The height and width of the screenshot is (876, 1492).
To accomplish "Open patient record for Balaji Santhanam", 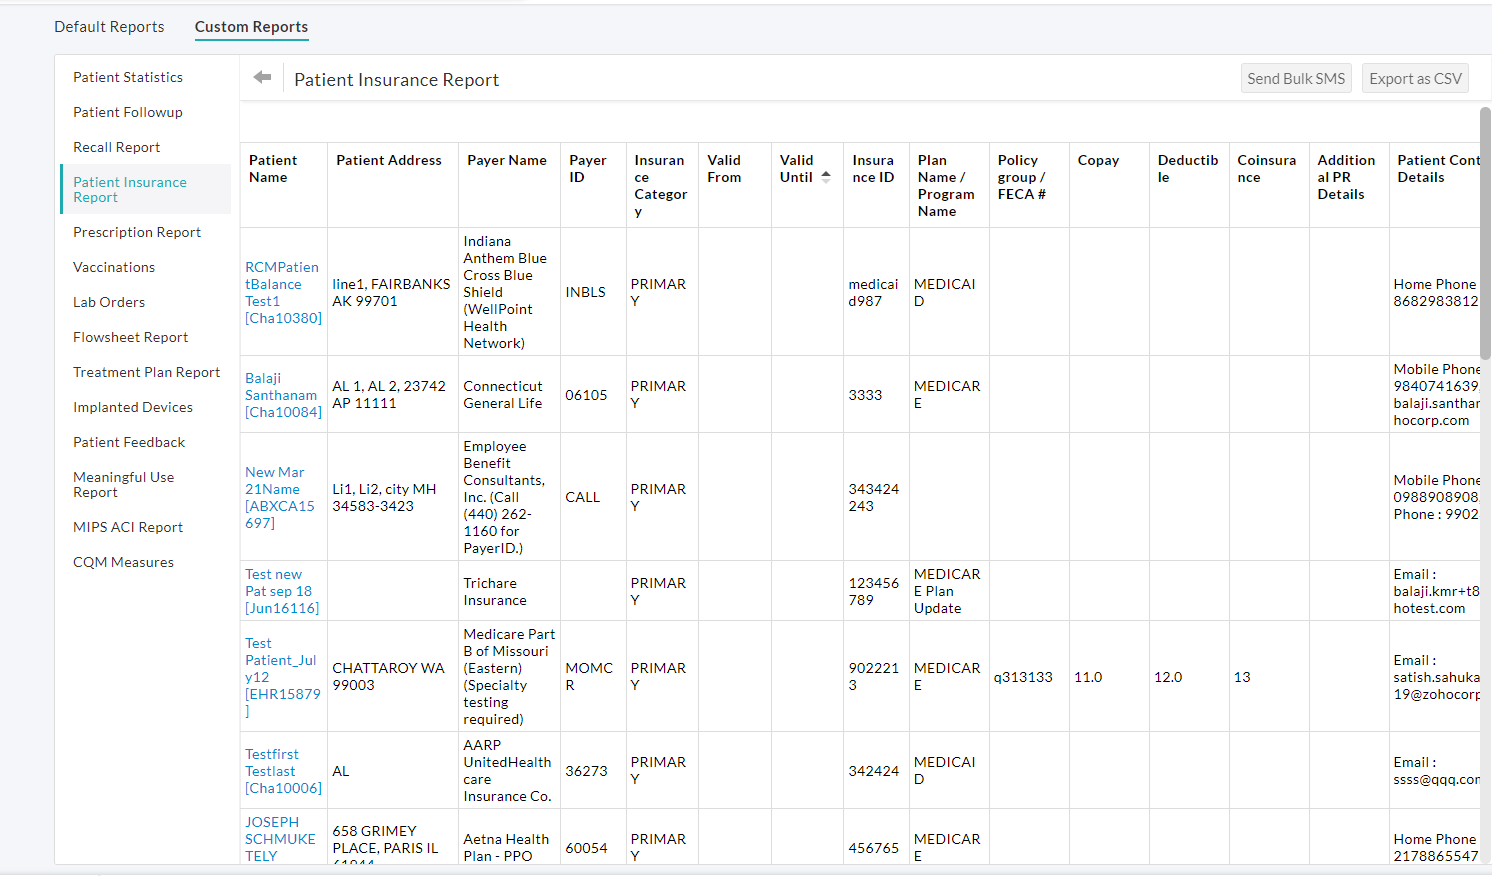I will pos(281,394).
